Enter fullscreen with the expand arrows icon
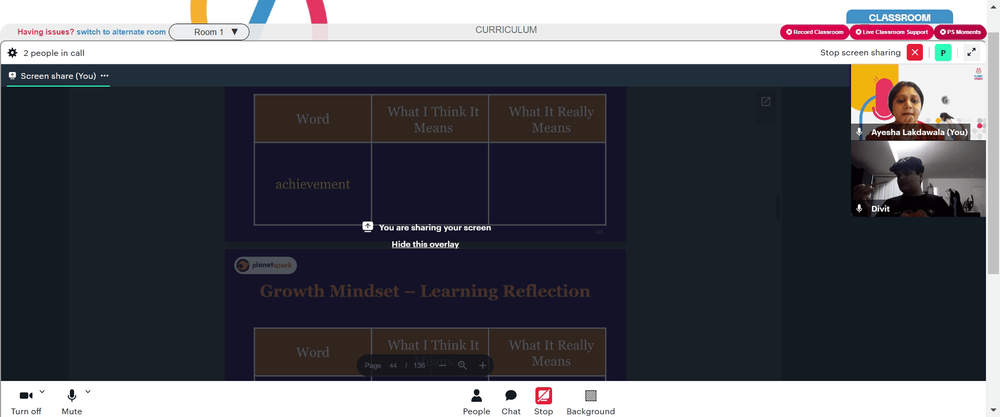1000x417 pixels. (970, 53)
